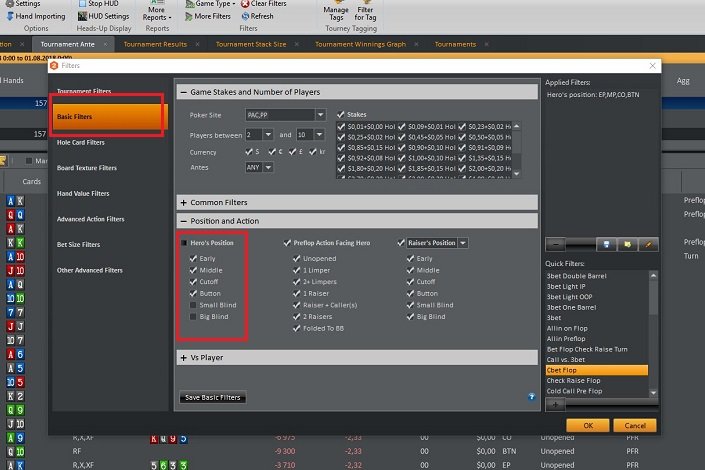Screen dimensions: 705x470
Task: Open HUD Settings from the ribbon
Action: (80, 17)
